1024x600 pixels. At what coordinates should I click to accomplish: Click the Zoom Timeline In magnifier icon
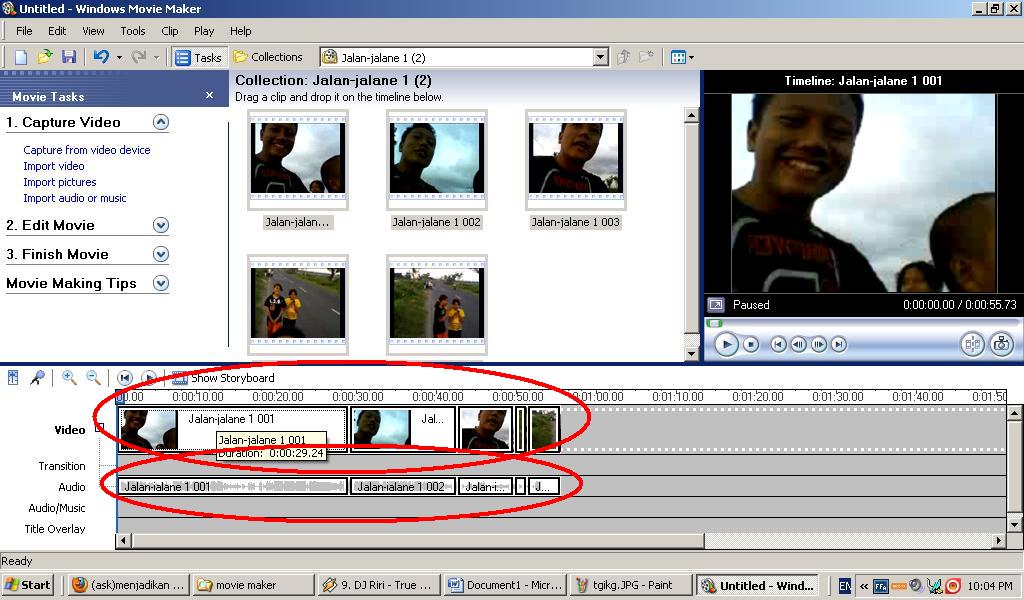point(68,377)
